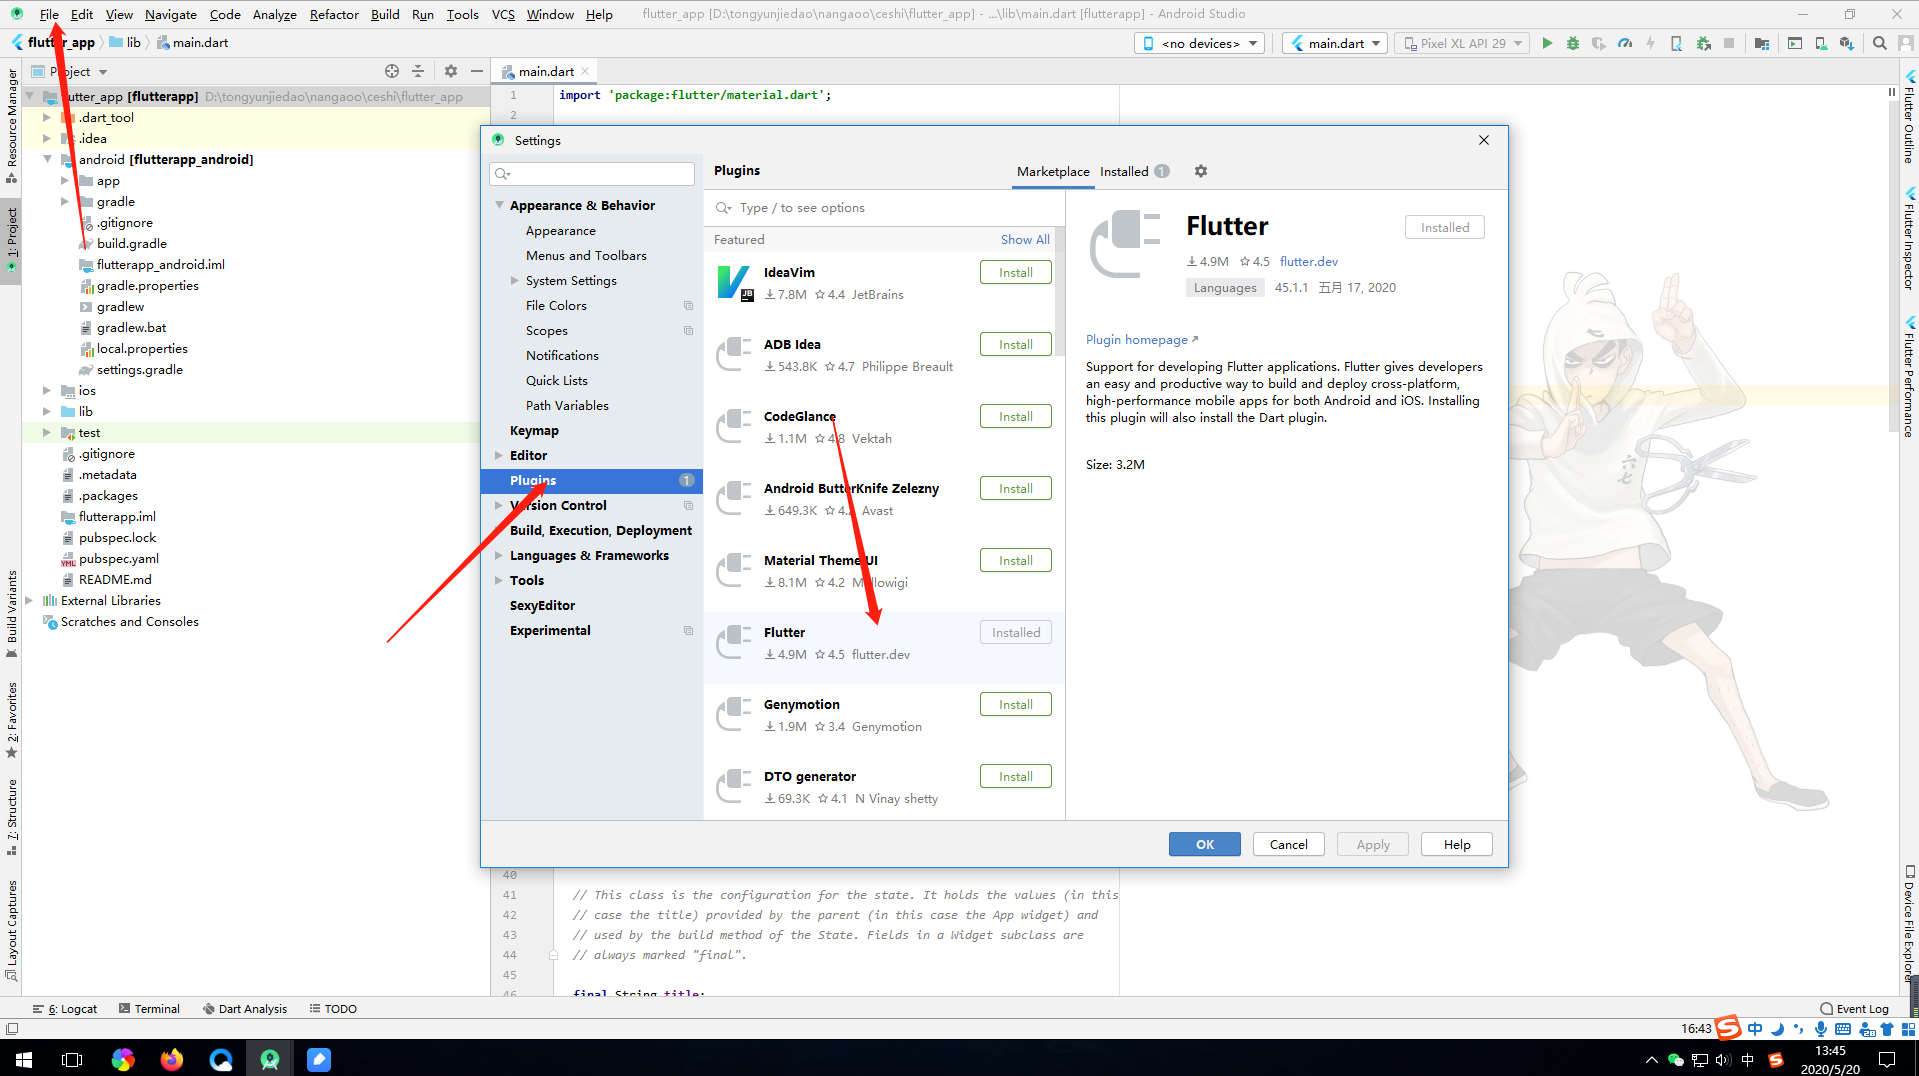Collapse all in Project panel toolbar
This screenshot has height=1076, width=1919.
pyautogui.click(x=418, y=71)
